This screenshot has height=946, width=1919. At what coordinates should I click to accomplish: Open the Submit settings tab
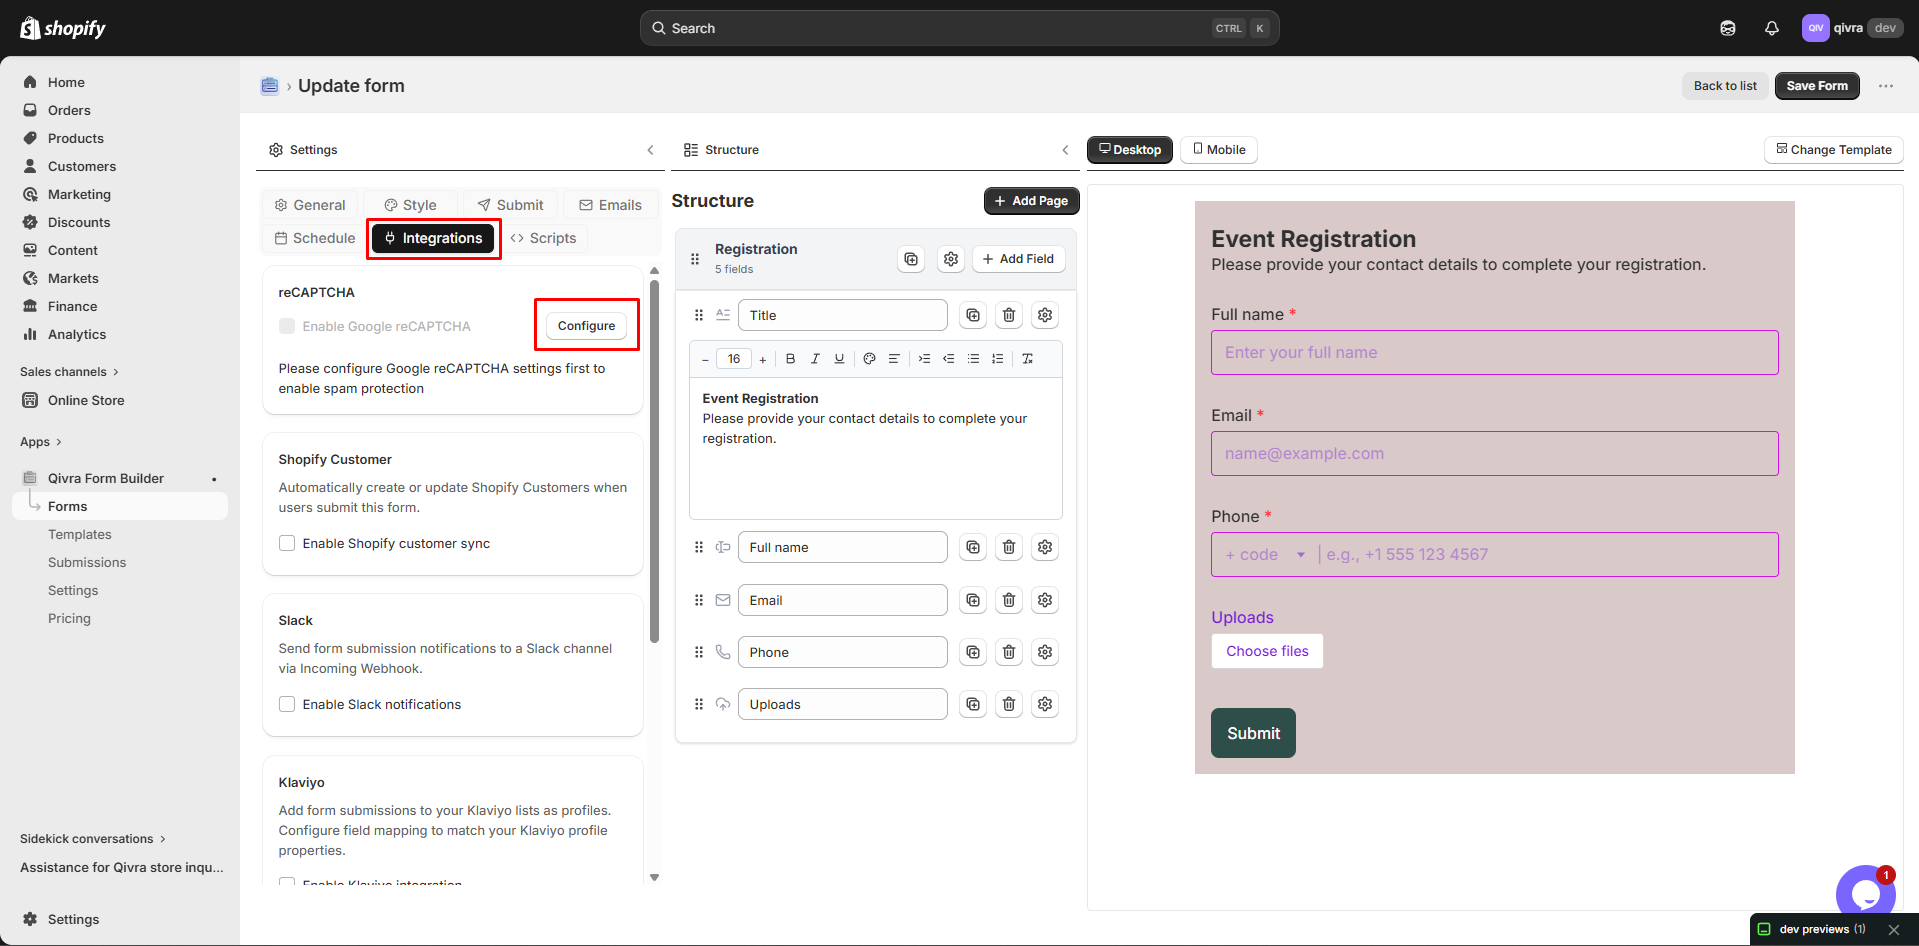pos(510,205)
